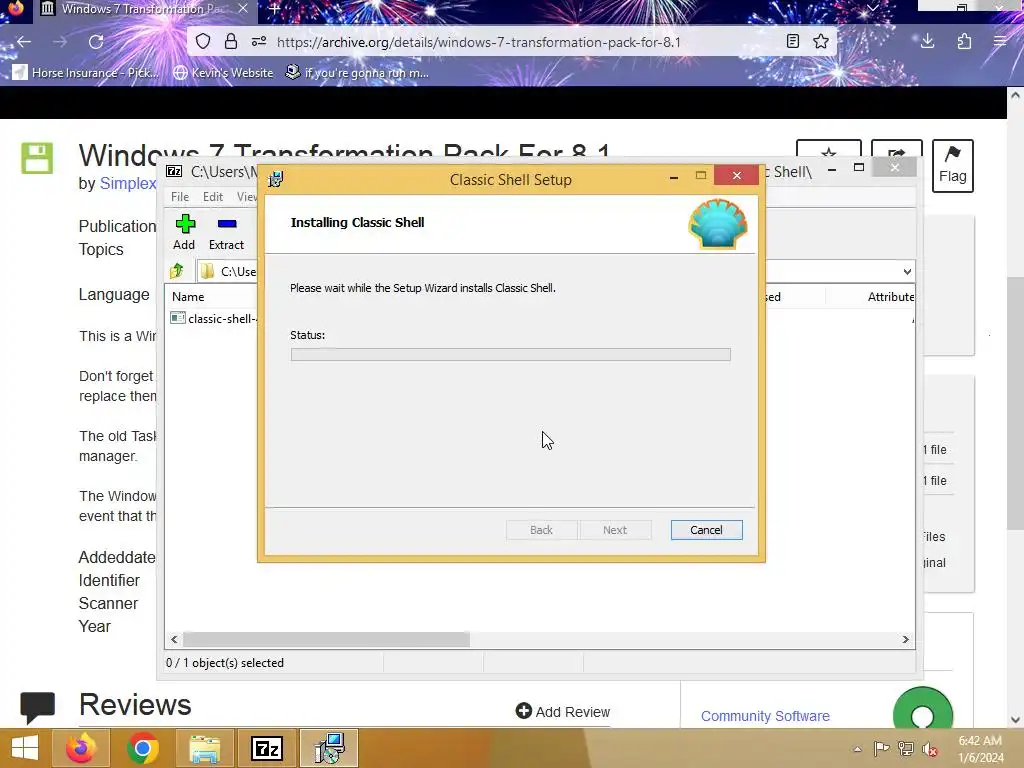Go back in Firefox

pyautogui.click(x=24, y=42)
